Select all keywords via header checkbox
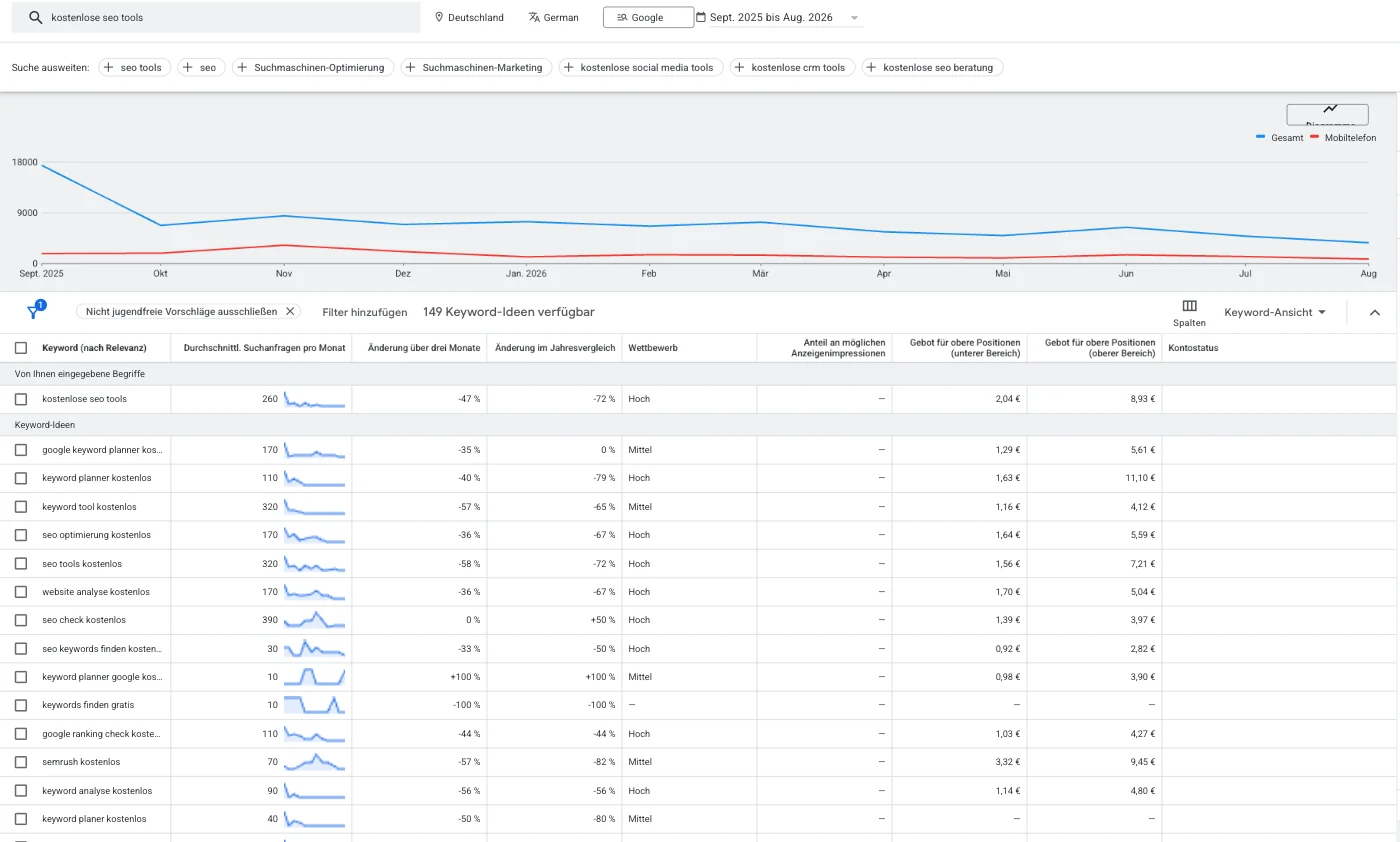 pyautogui.click(x=21, y=348)
